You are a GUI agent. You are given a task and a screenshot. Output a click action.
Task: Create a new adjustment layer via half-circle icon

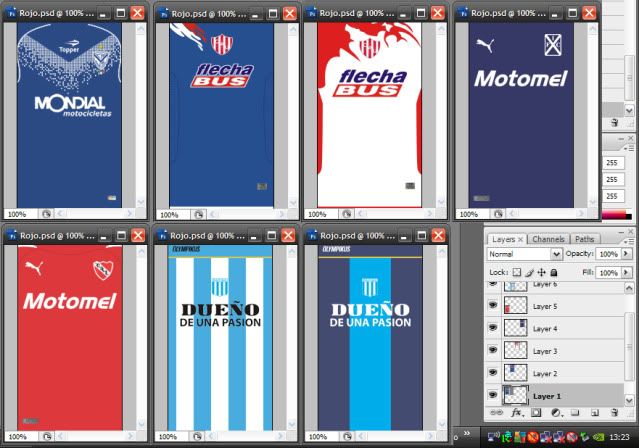(556, 413)
